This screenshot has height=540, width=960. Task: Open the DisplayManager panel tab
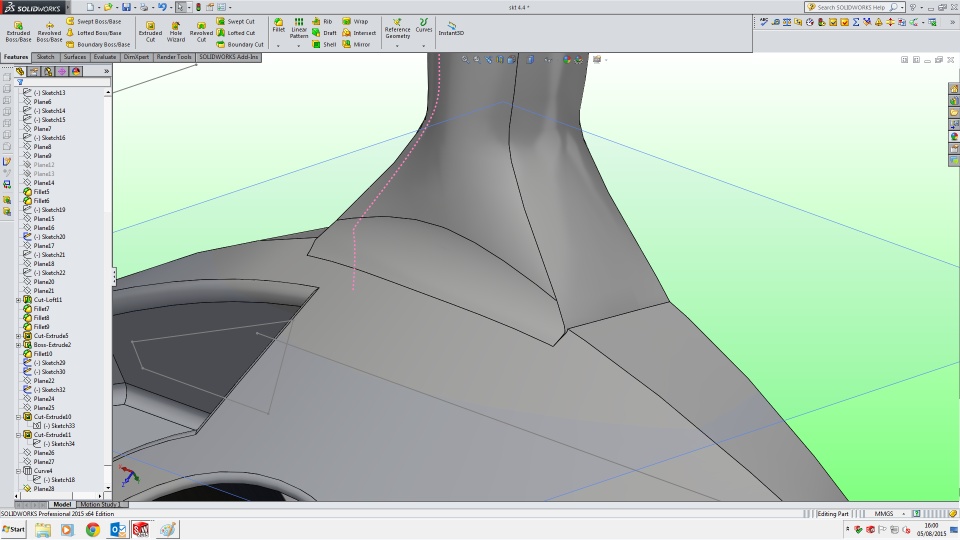tap(76, 72)
